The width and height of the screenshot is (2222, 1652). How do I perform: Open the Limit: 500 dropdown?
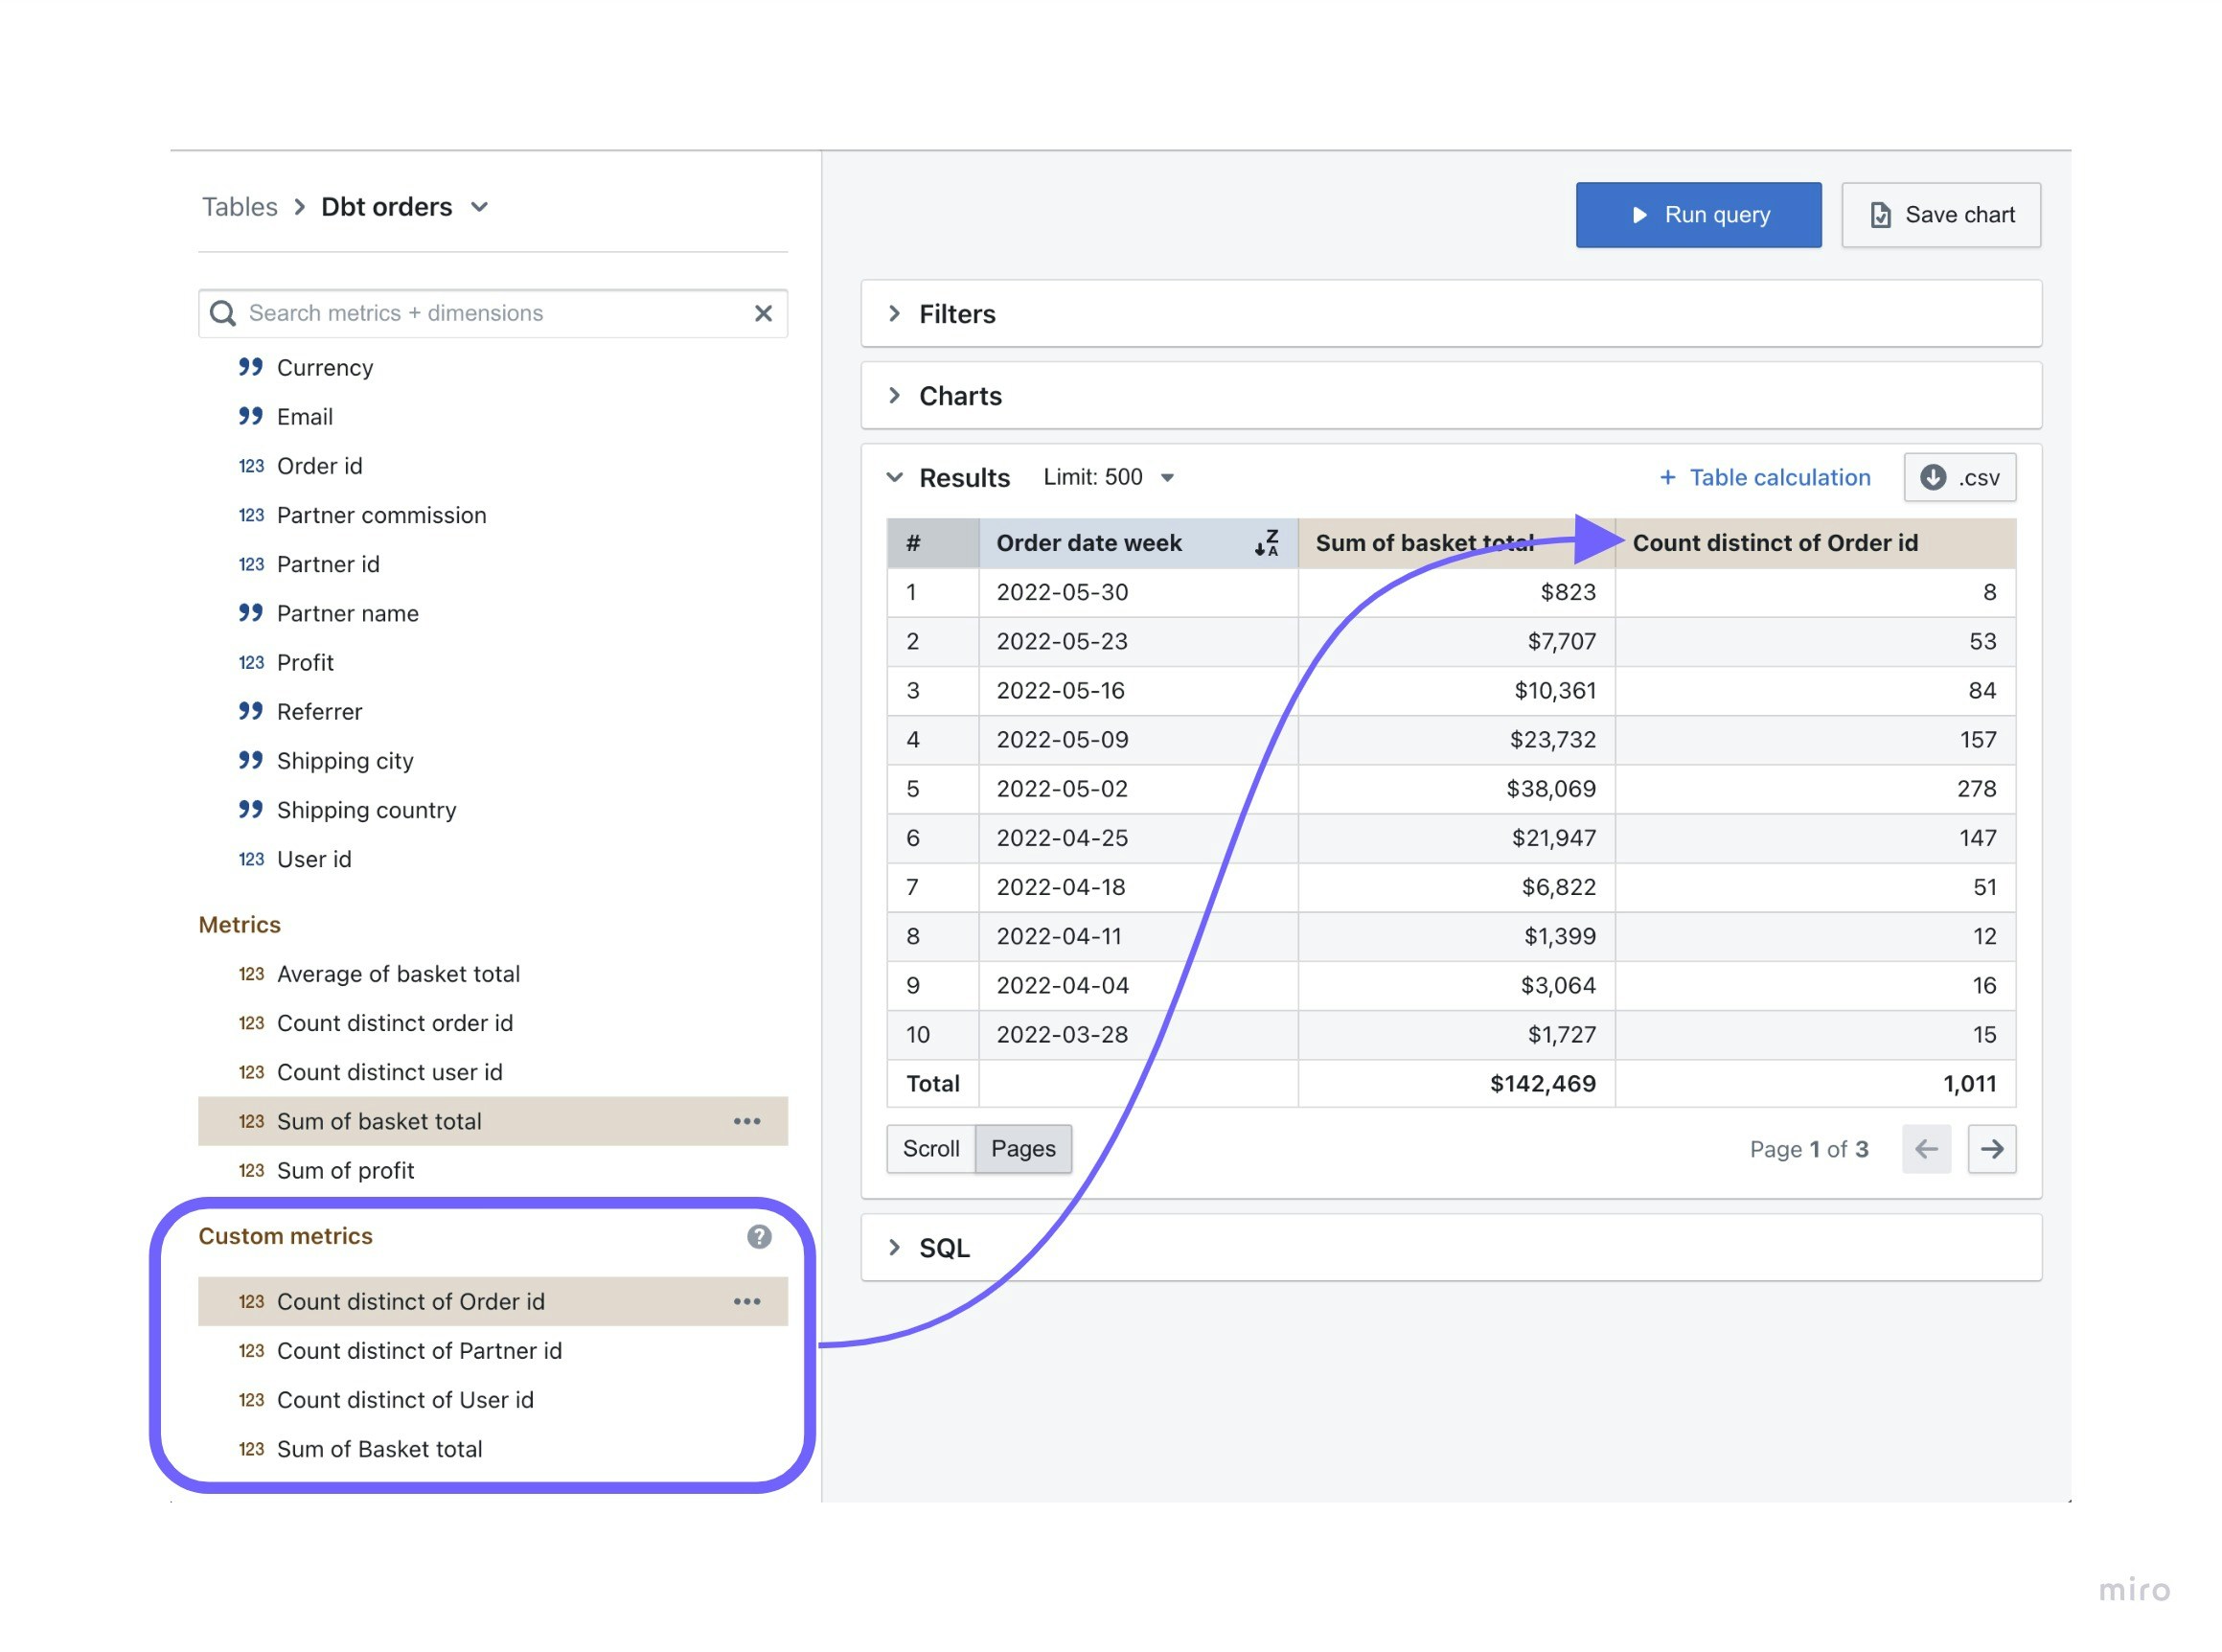click(1108, 478)
